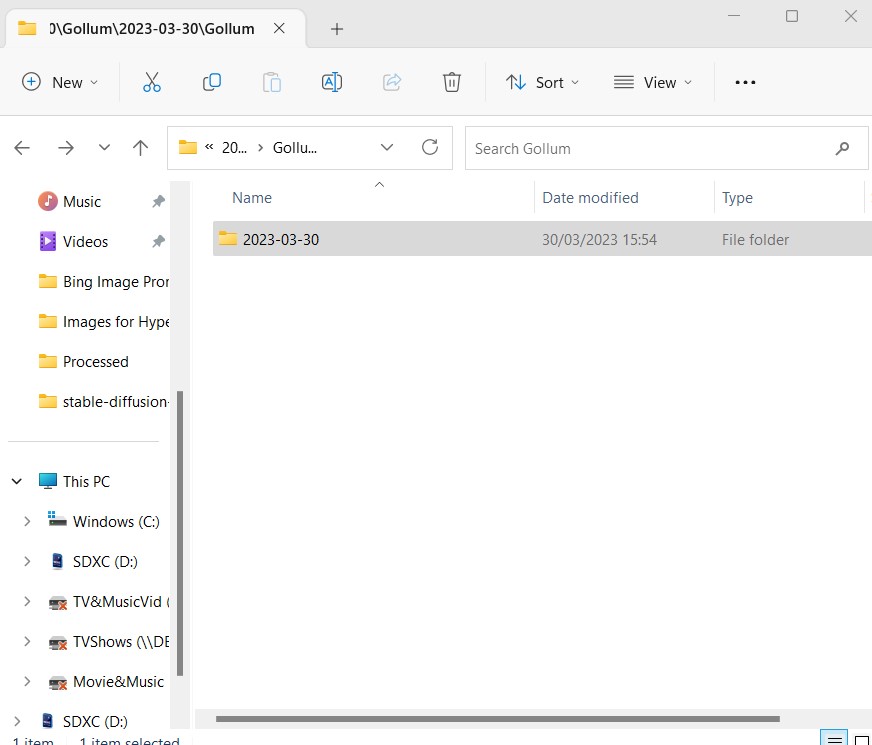Screen dimensions: 872x745
Task: Expand the Windows (C:) drive tree
Action: (27, 521)
